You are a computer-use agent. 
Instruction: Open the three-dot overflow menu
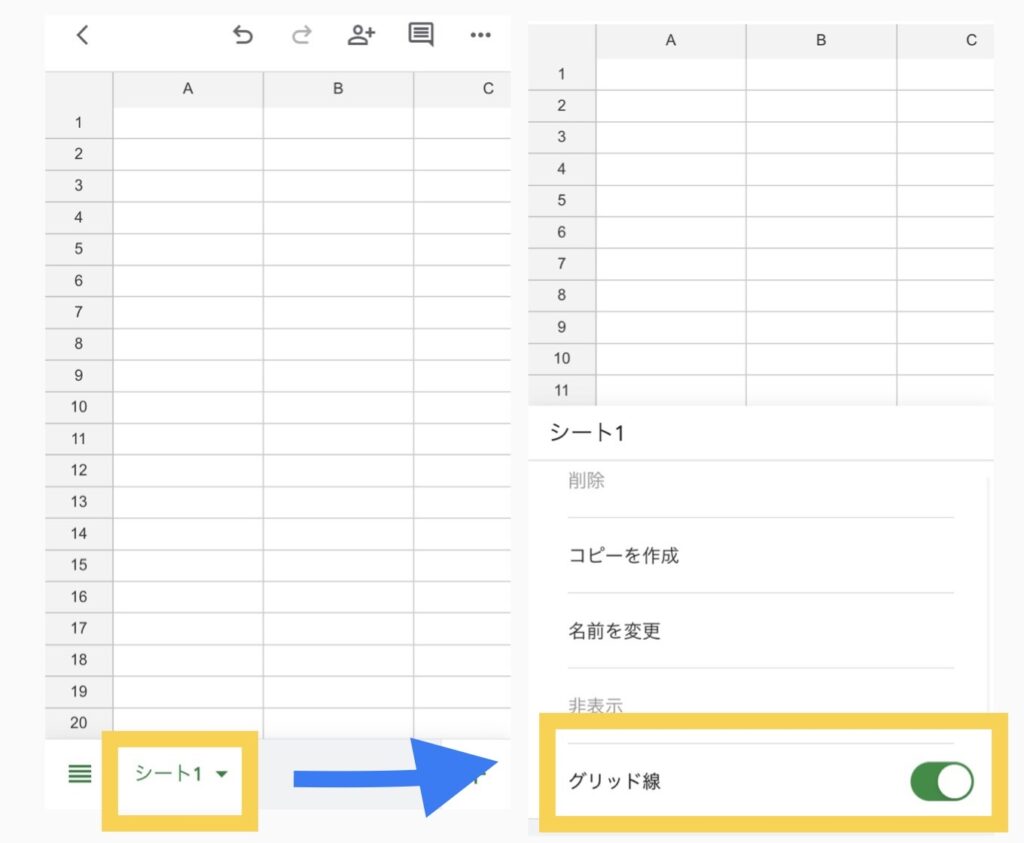click(480, 35)
